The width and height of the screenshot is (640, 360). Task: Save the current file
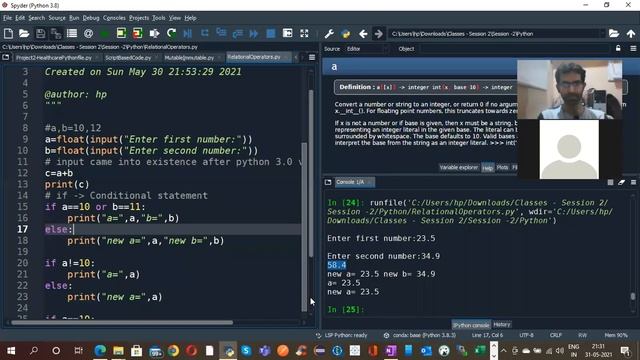click(40, 33)
